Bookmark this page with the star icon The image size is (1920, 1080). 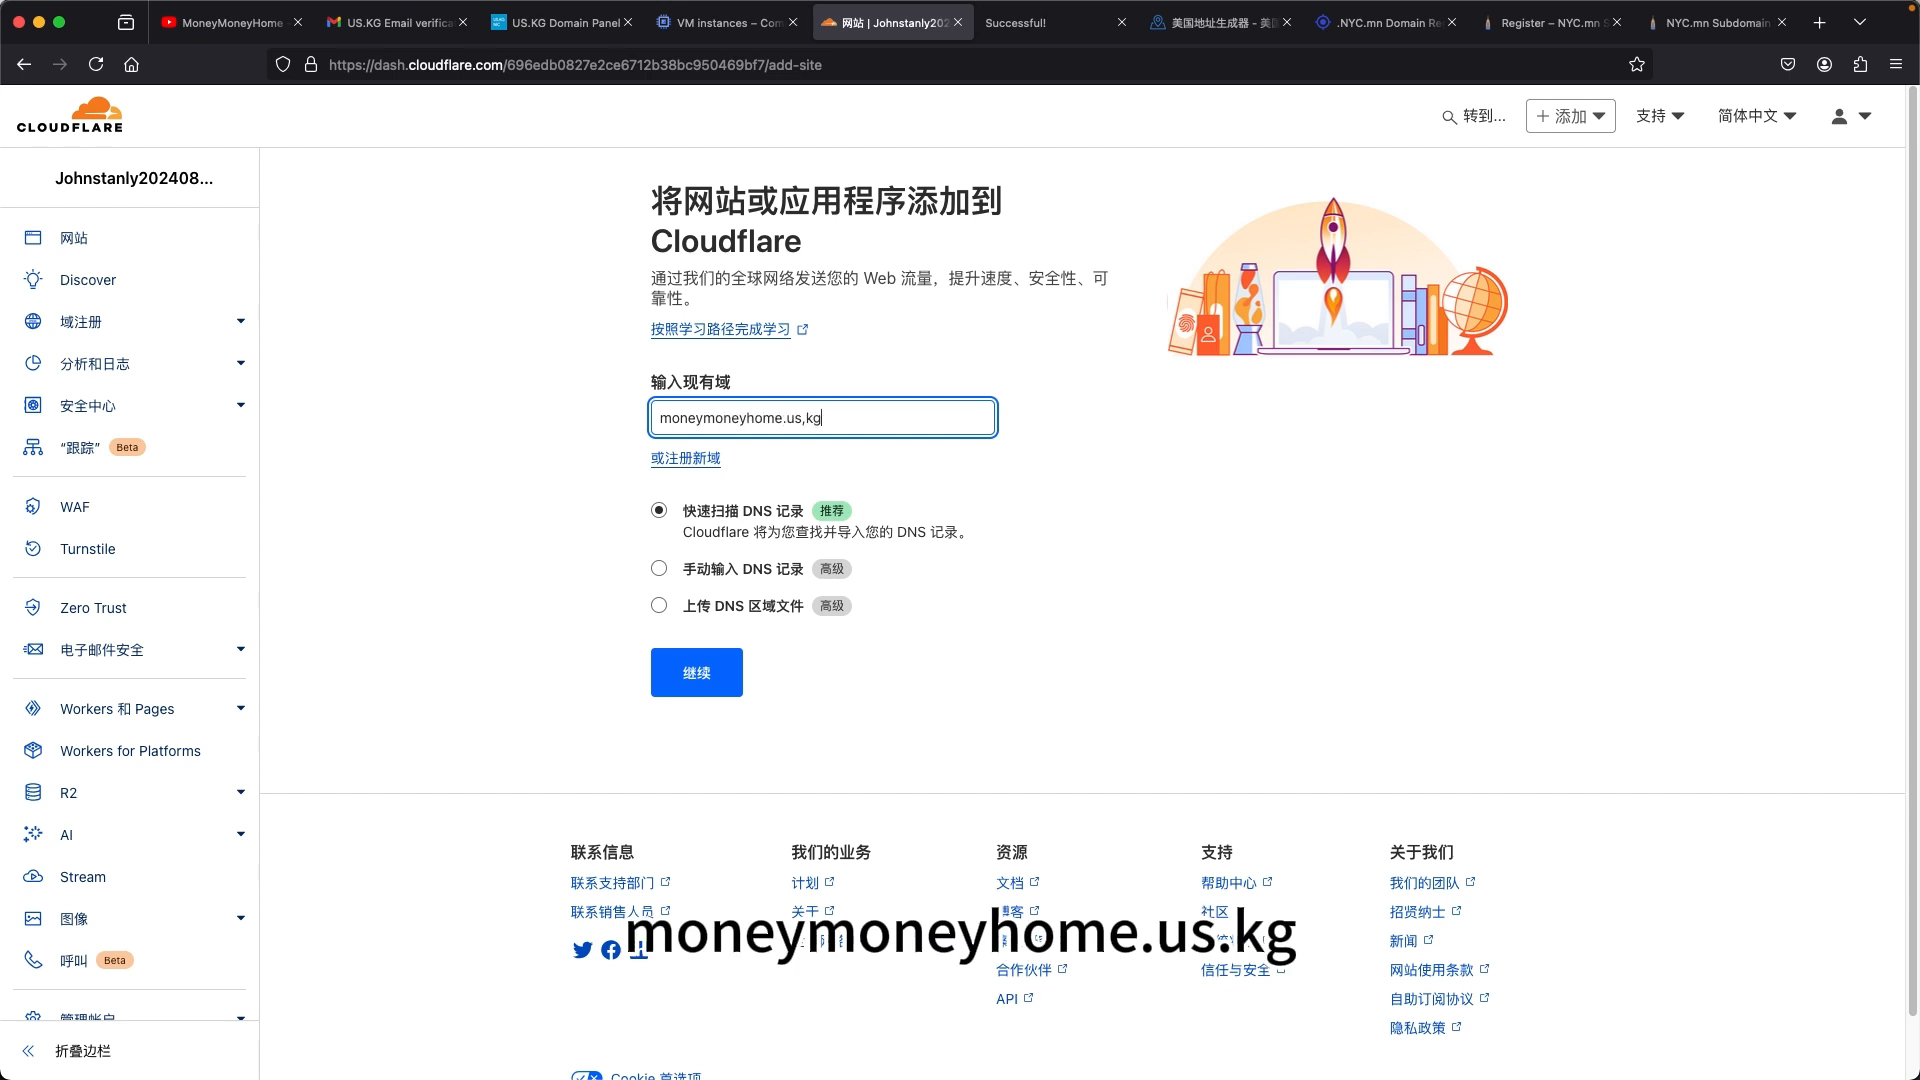click(x=1637, y=64)
